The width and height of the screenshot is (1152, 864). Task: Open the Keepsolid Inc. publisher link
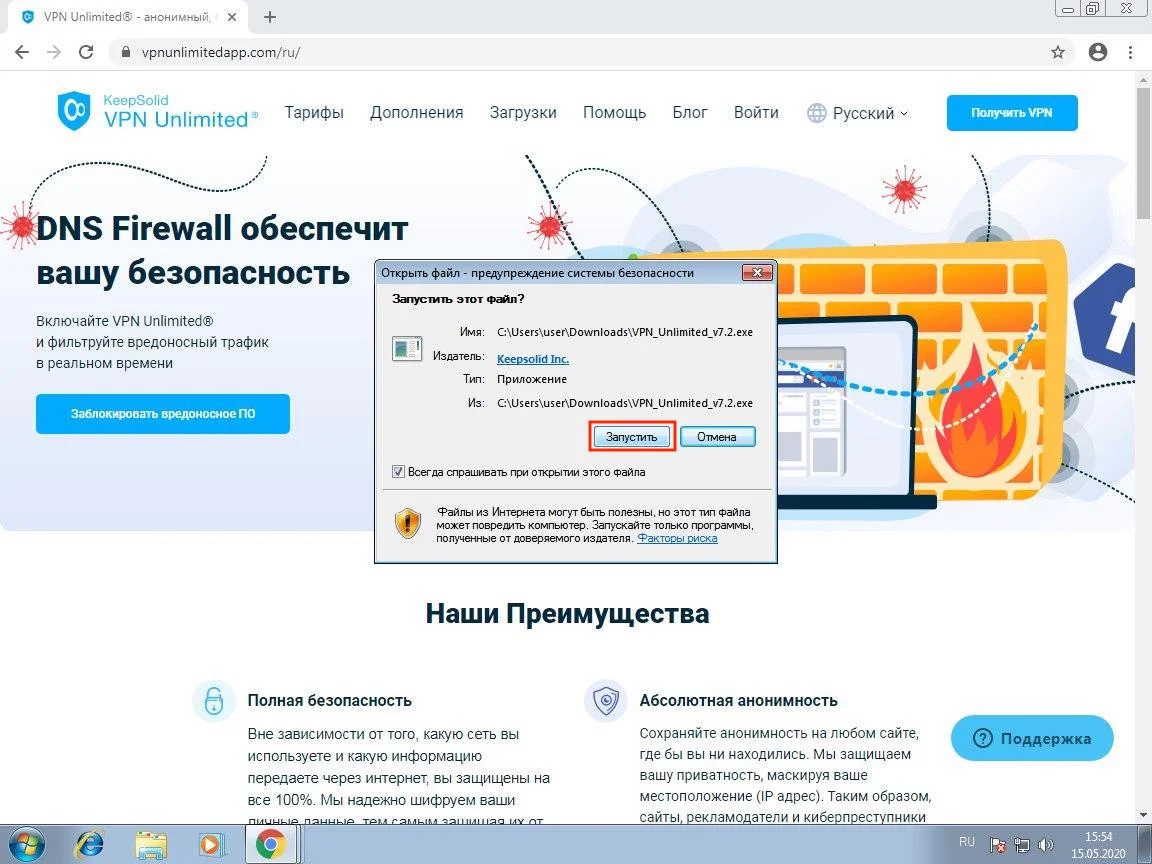coord(533,358)
